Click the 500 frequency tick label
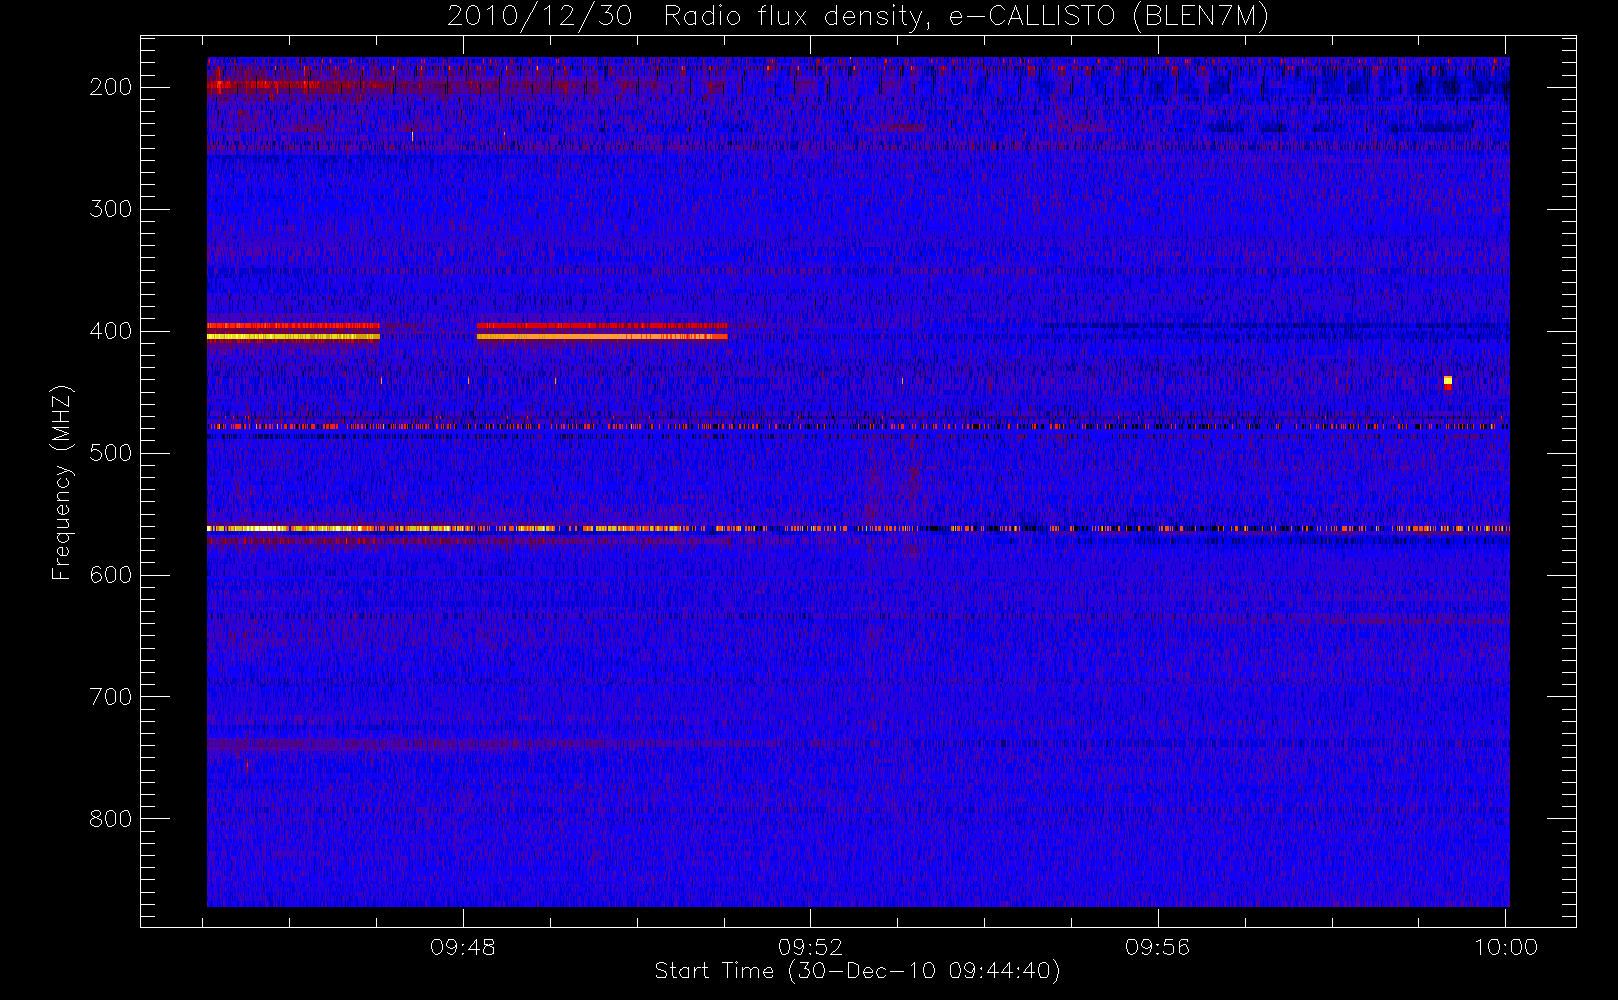 [x=111, y=453]
